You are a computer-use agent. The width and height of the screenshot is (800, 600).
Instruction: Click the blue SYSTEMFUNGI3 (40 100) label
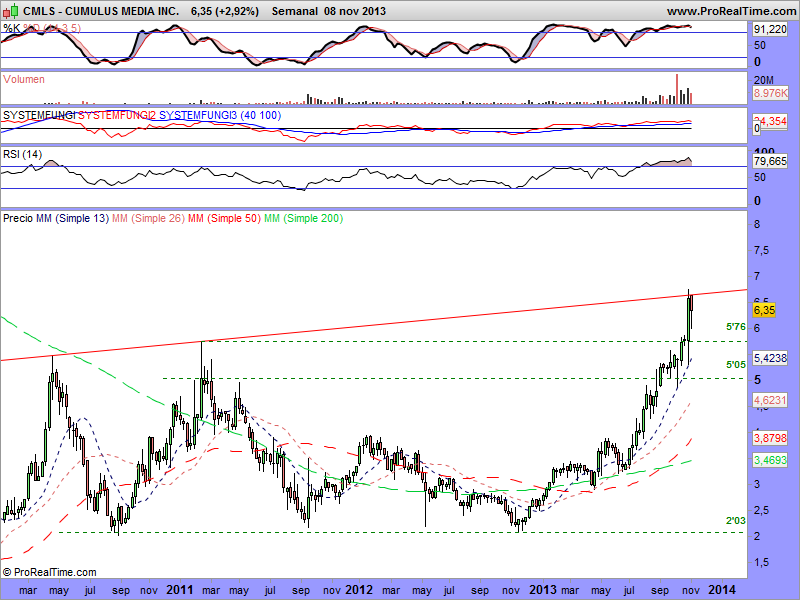tap(220, 115)
